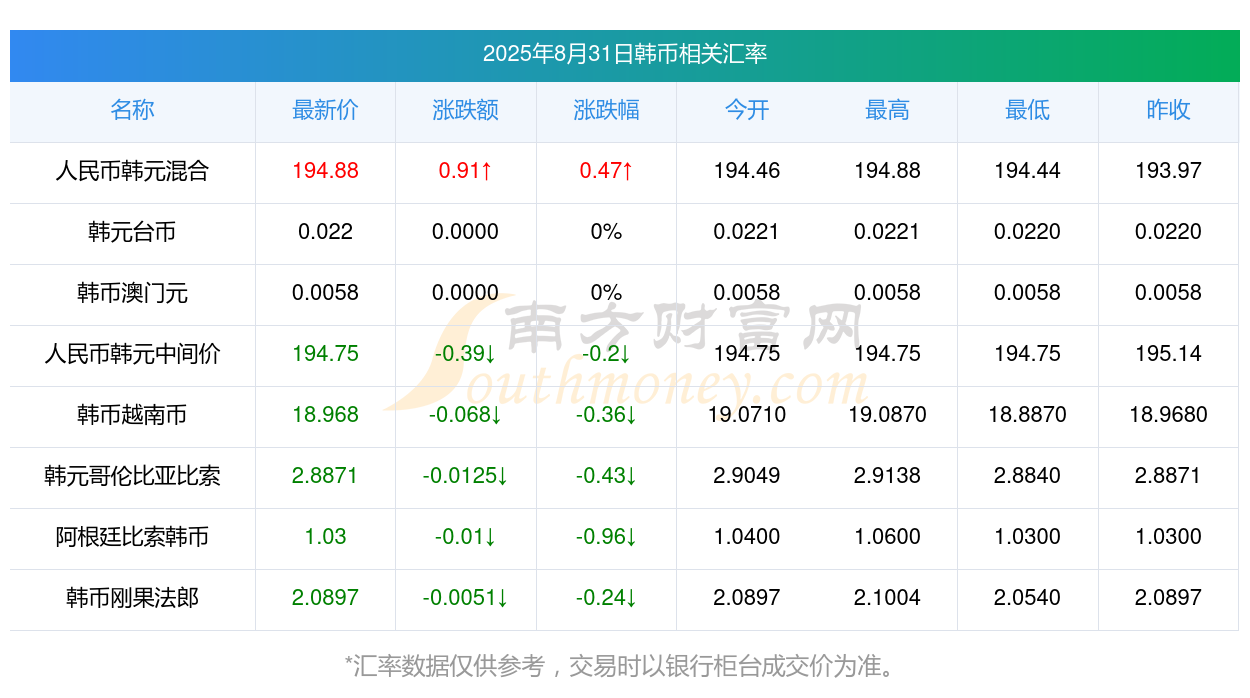The image size is (1250, 698).
Task: Click the green latest price 1.03
Action: point(325,537)
